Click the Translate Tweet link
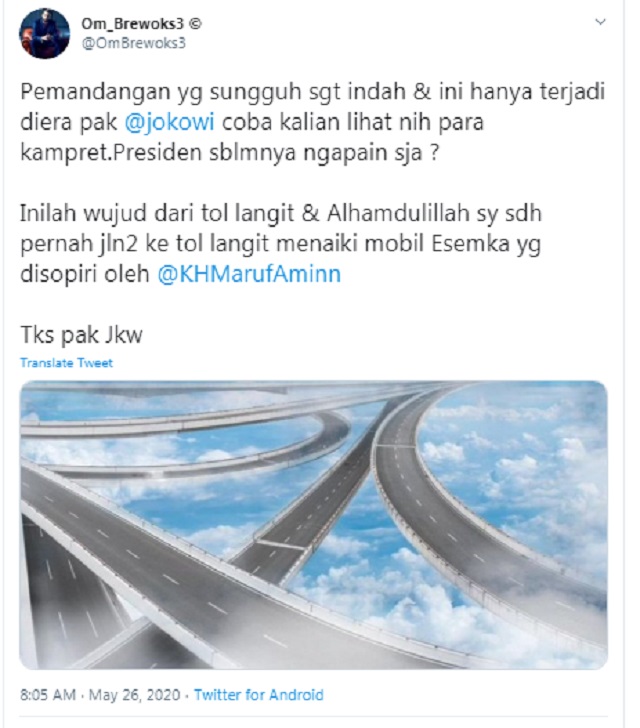Viewport: 640px width, 728px height. click(x=66, y=363)
